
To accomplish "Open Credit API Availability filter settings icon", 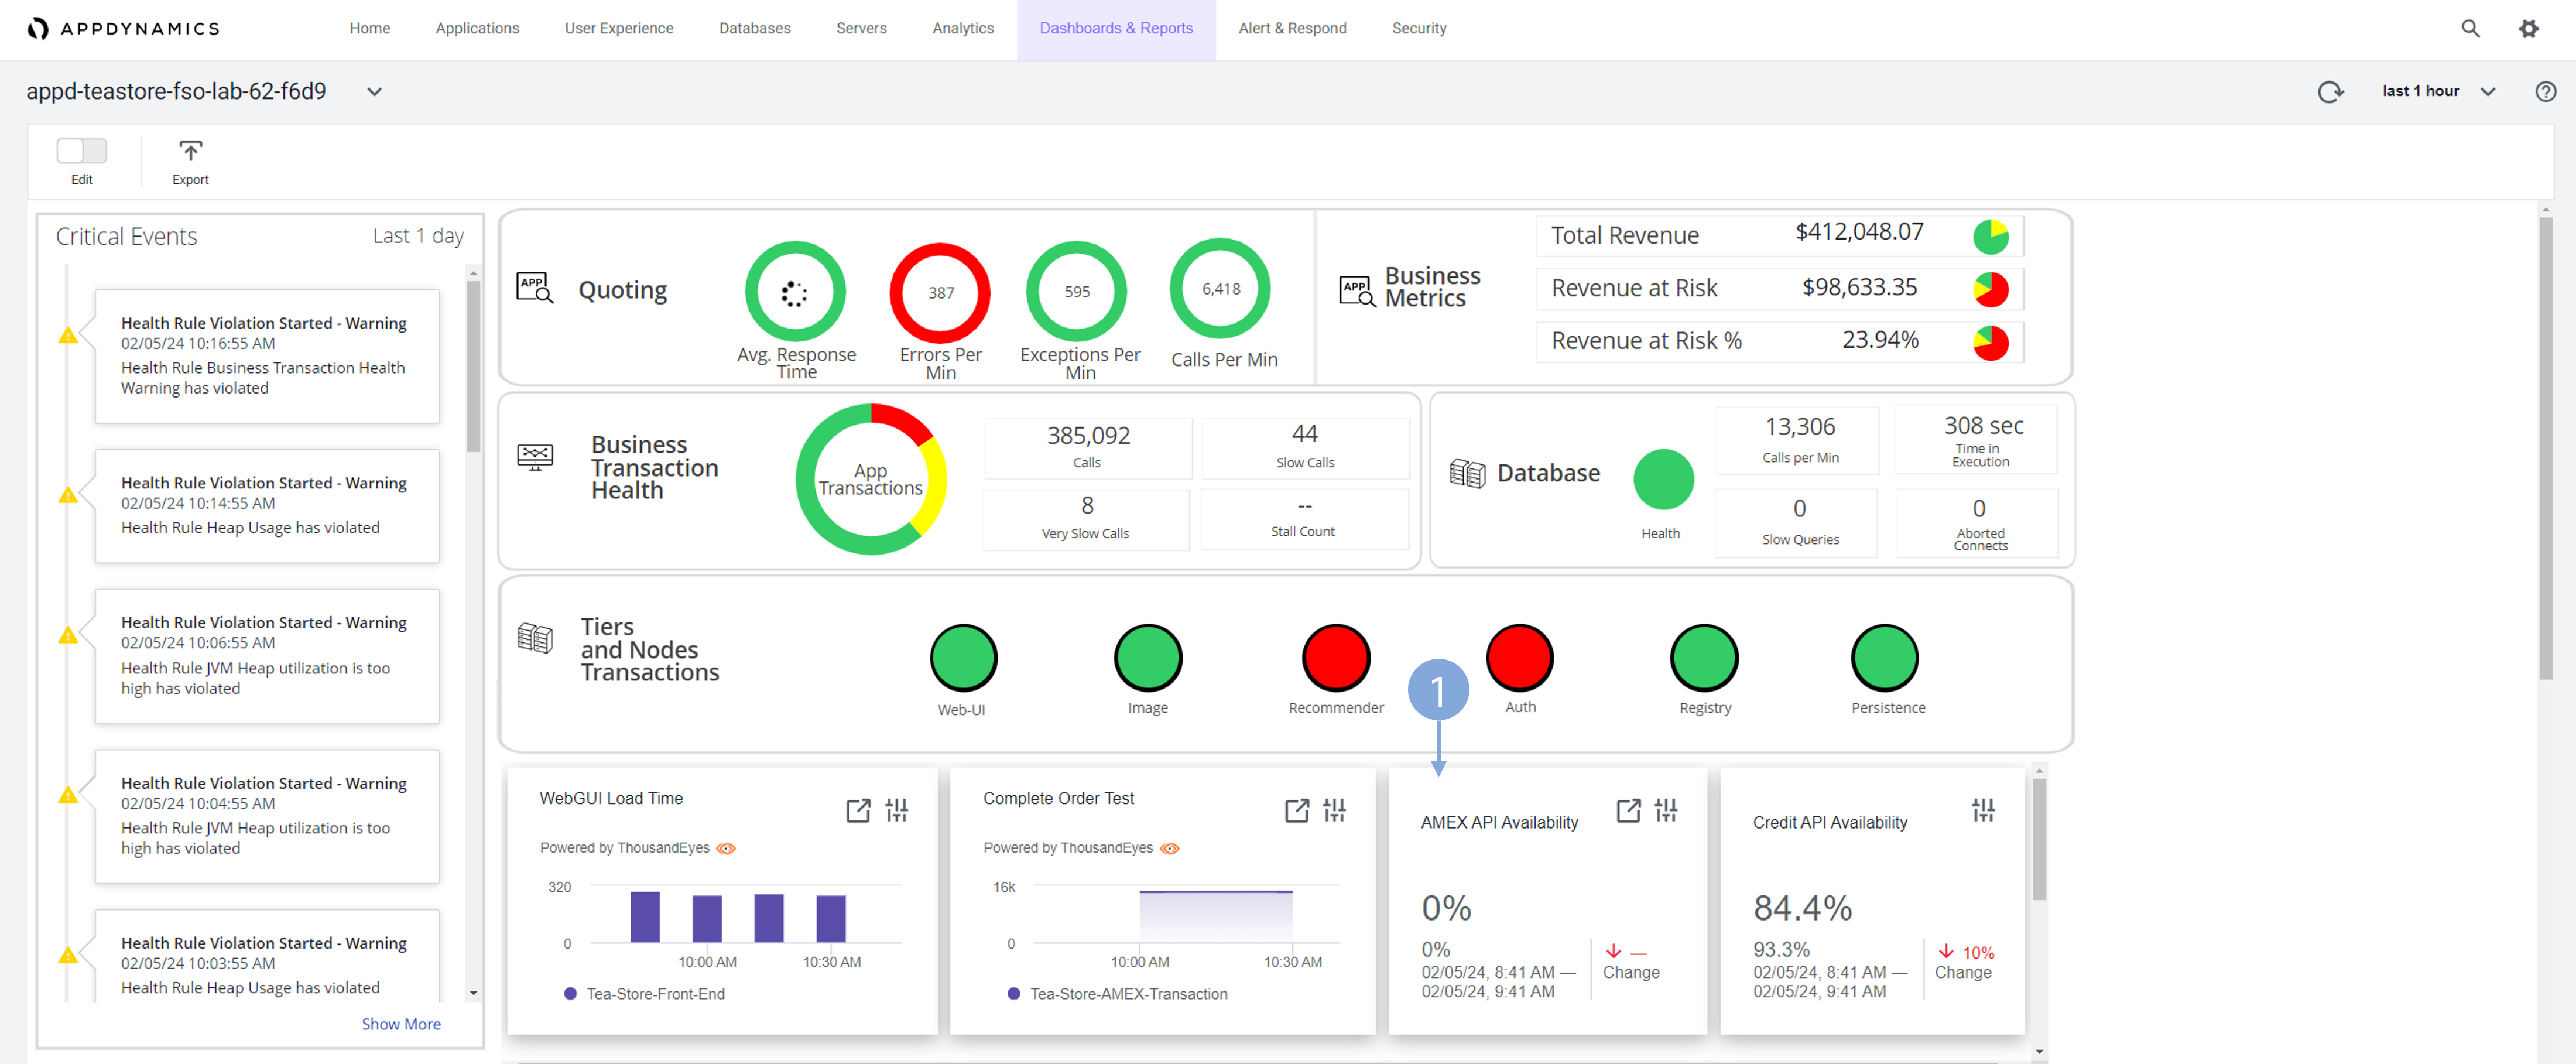I will pos(1983,810).
